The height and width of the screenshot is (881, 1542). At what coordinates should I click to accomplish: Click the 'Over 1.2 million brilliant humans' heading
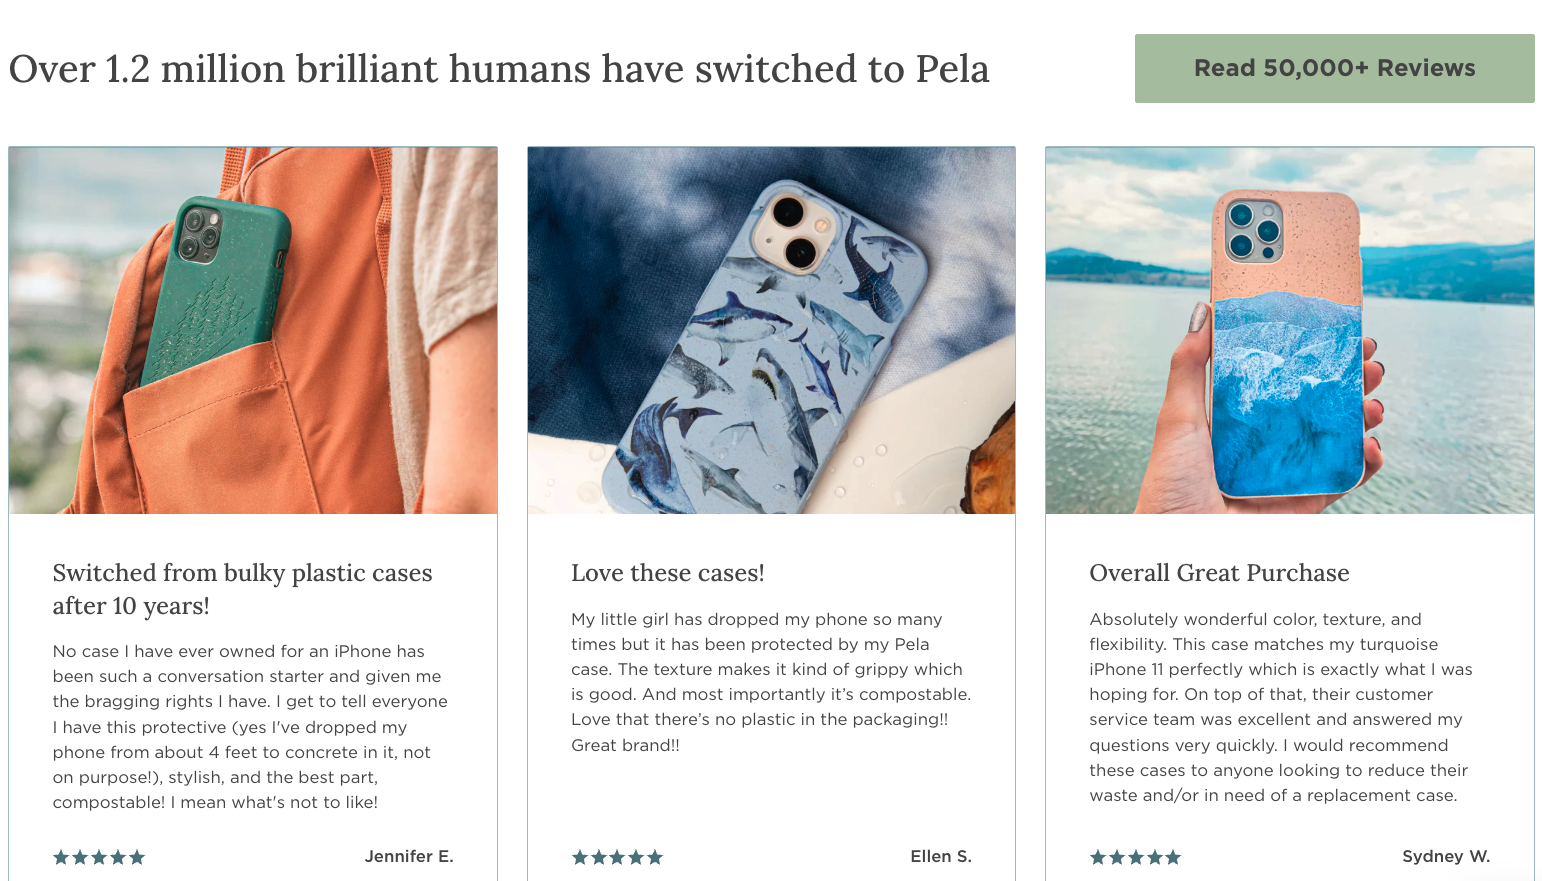coord(499,69)
